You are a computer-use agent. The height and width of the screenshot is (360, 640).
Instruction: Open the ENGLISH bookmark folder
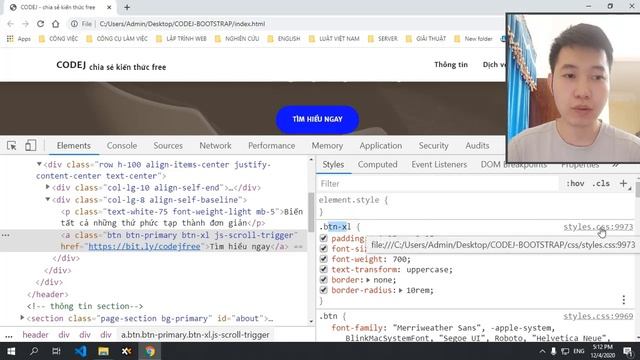[x=284, y=39]
